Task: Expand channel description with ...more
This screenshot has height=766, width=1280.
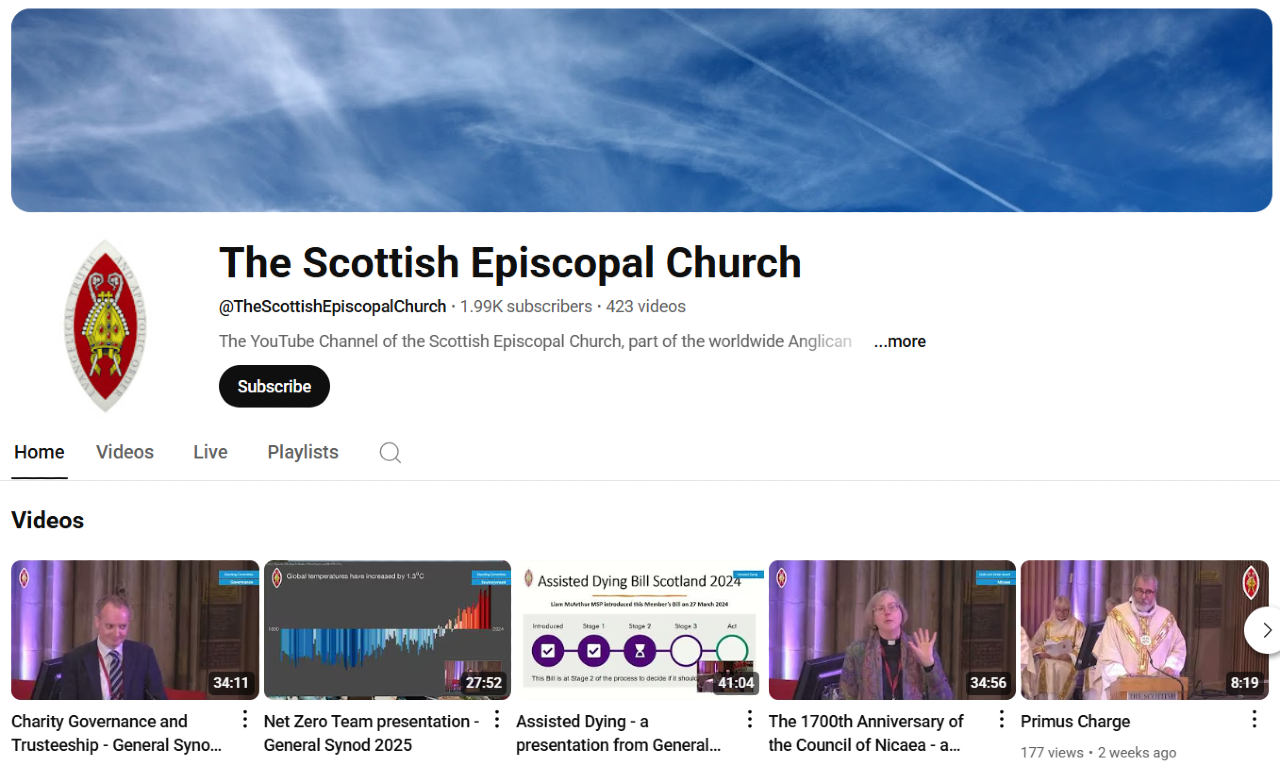Action: click(x=900, y=341)
